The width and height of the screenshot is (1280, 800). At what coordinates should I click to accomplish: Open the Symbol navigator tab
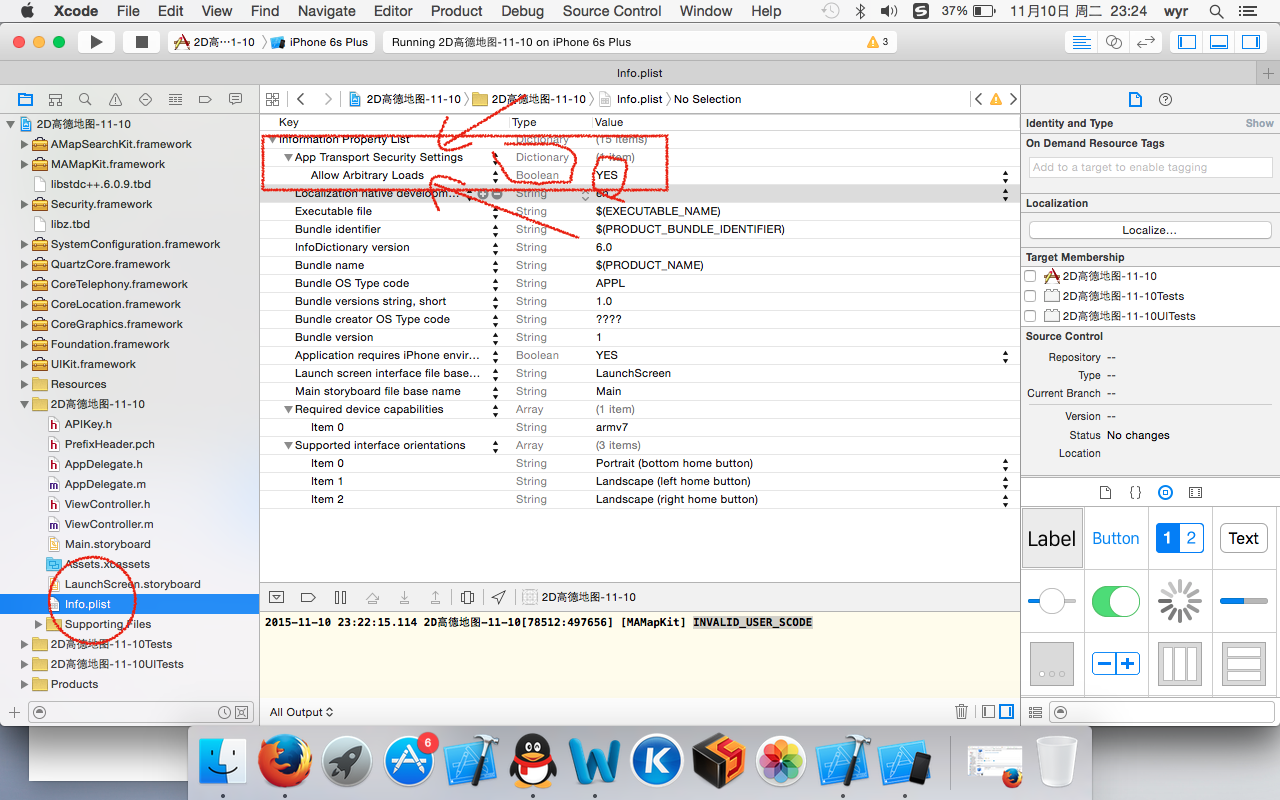click(55, 99)
